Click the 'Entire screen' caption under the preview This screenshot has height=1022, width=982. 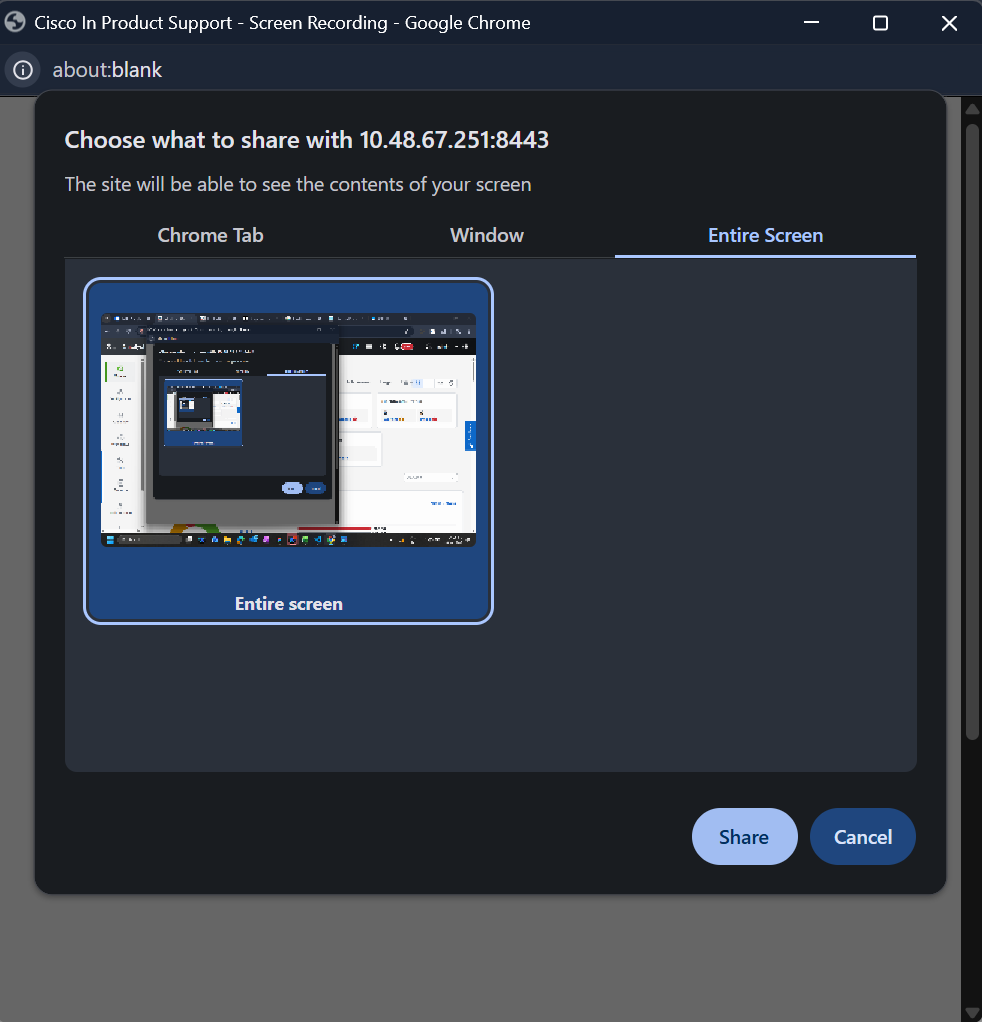point(288,604)
